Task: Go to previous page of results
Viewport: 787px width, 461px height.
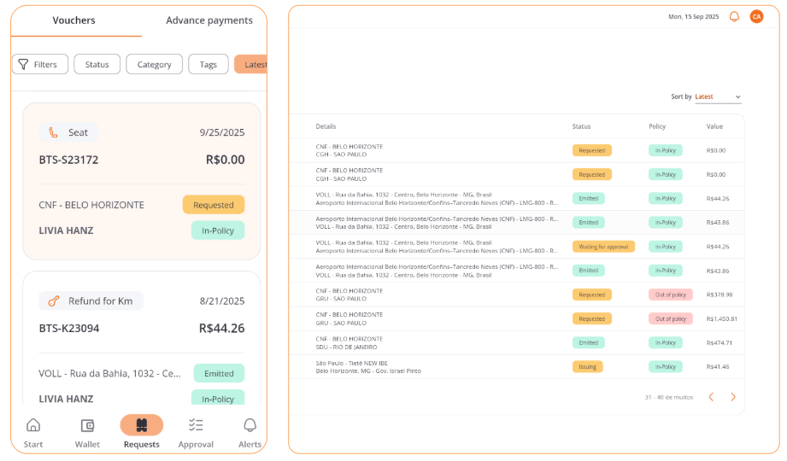Action: pos(711,397)
